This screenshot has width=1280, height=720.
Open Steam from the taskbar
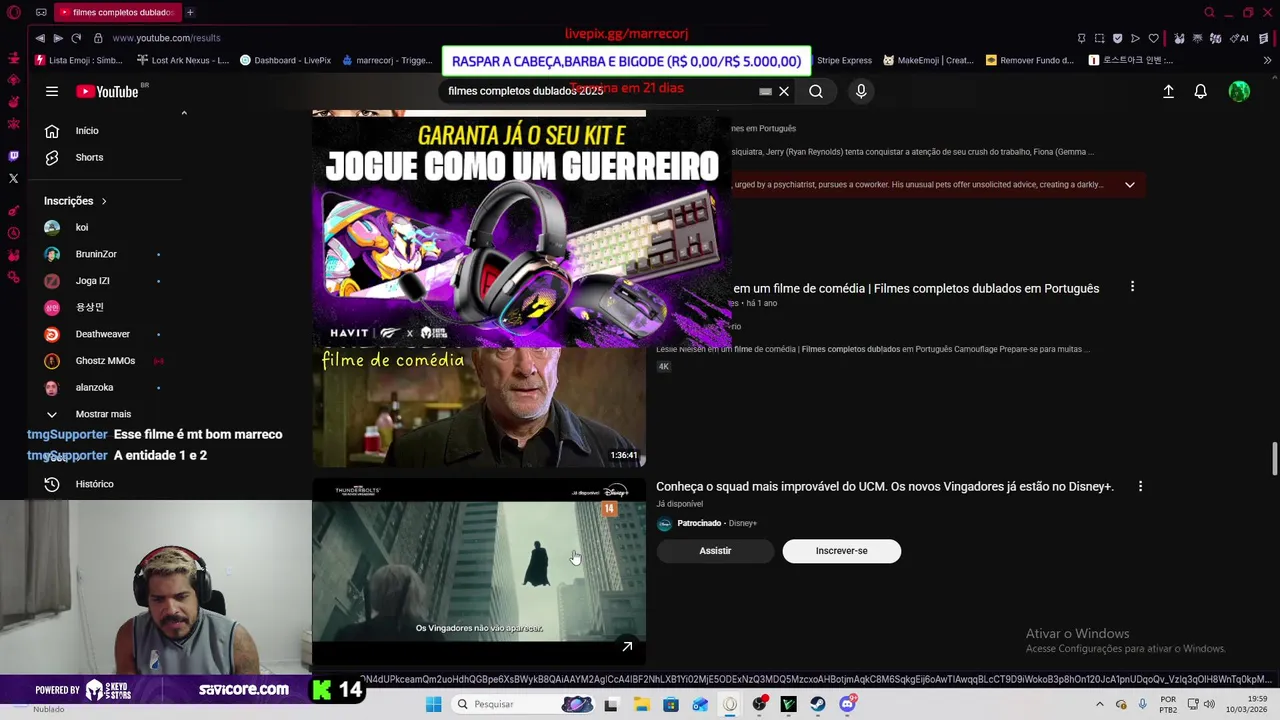click(818, 704)
